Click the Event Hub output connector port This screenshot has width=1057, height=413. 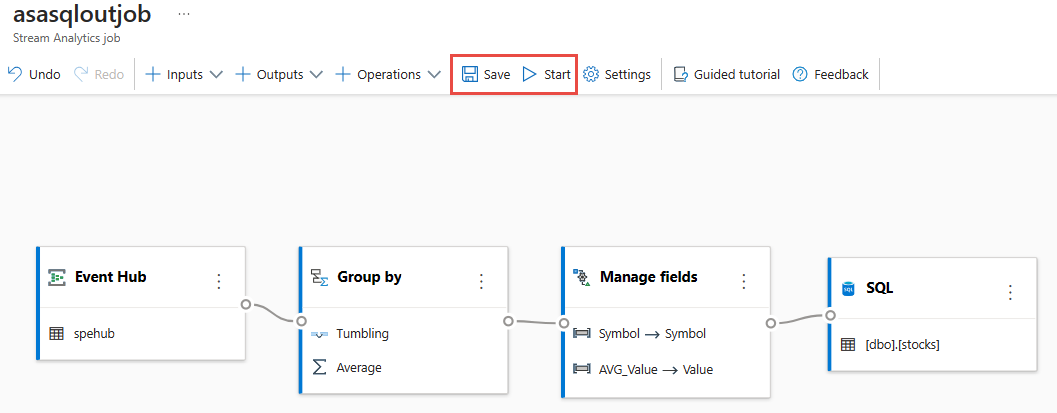coord(245,303)
